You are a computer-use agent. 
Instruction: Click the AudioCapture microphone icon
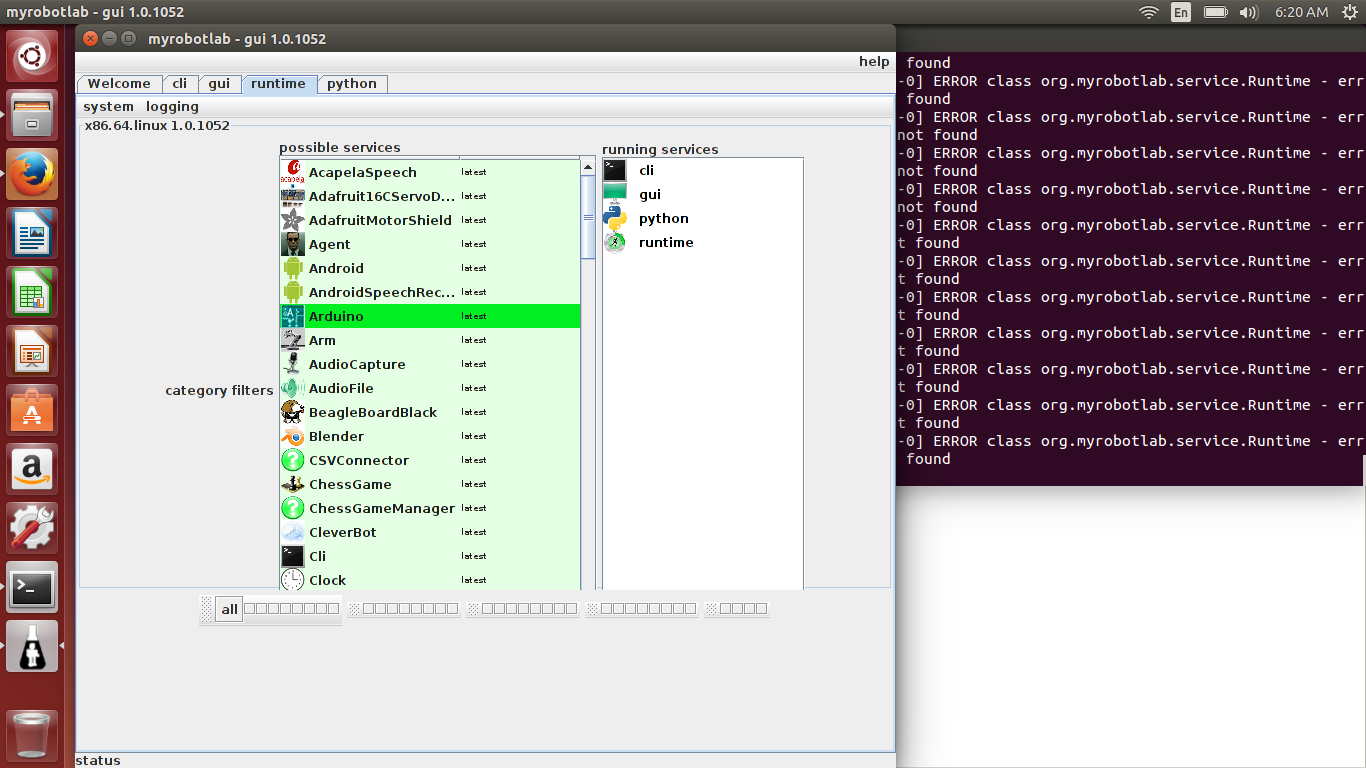(x=292, y=364)
